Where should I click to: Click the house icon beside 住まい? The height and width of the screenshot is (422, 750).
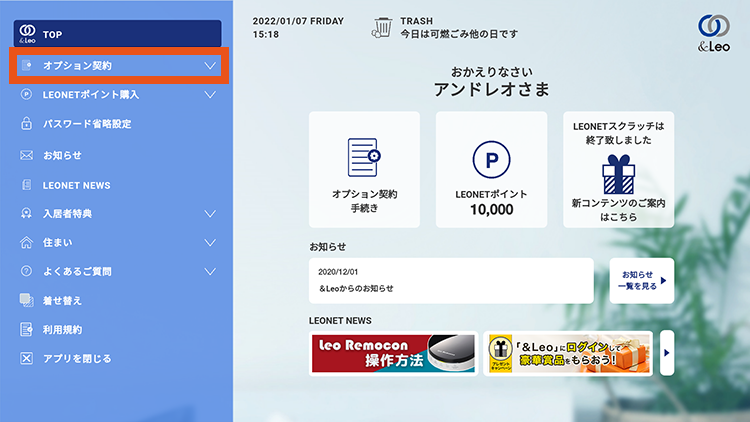pyautogui.click(x=26, y=242)
